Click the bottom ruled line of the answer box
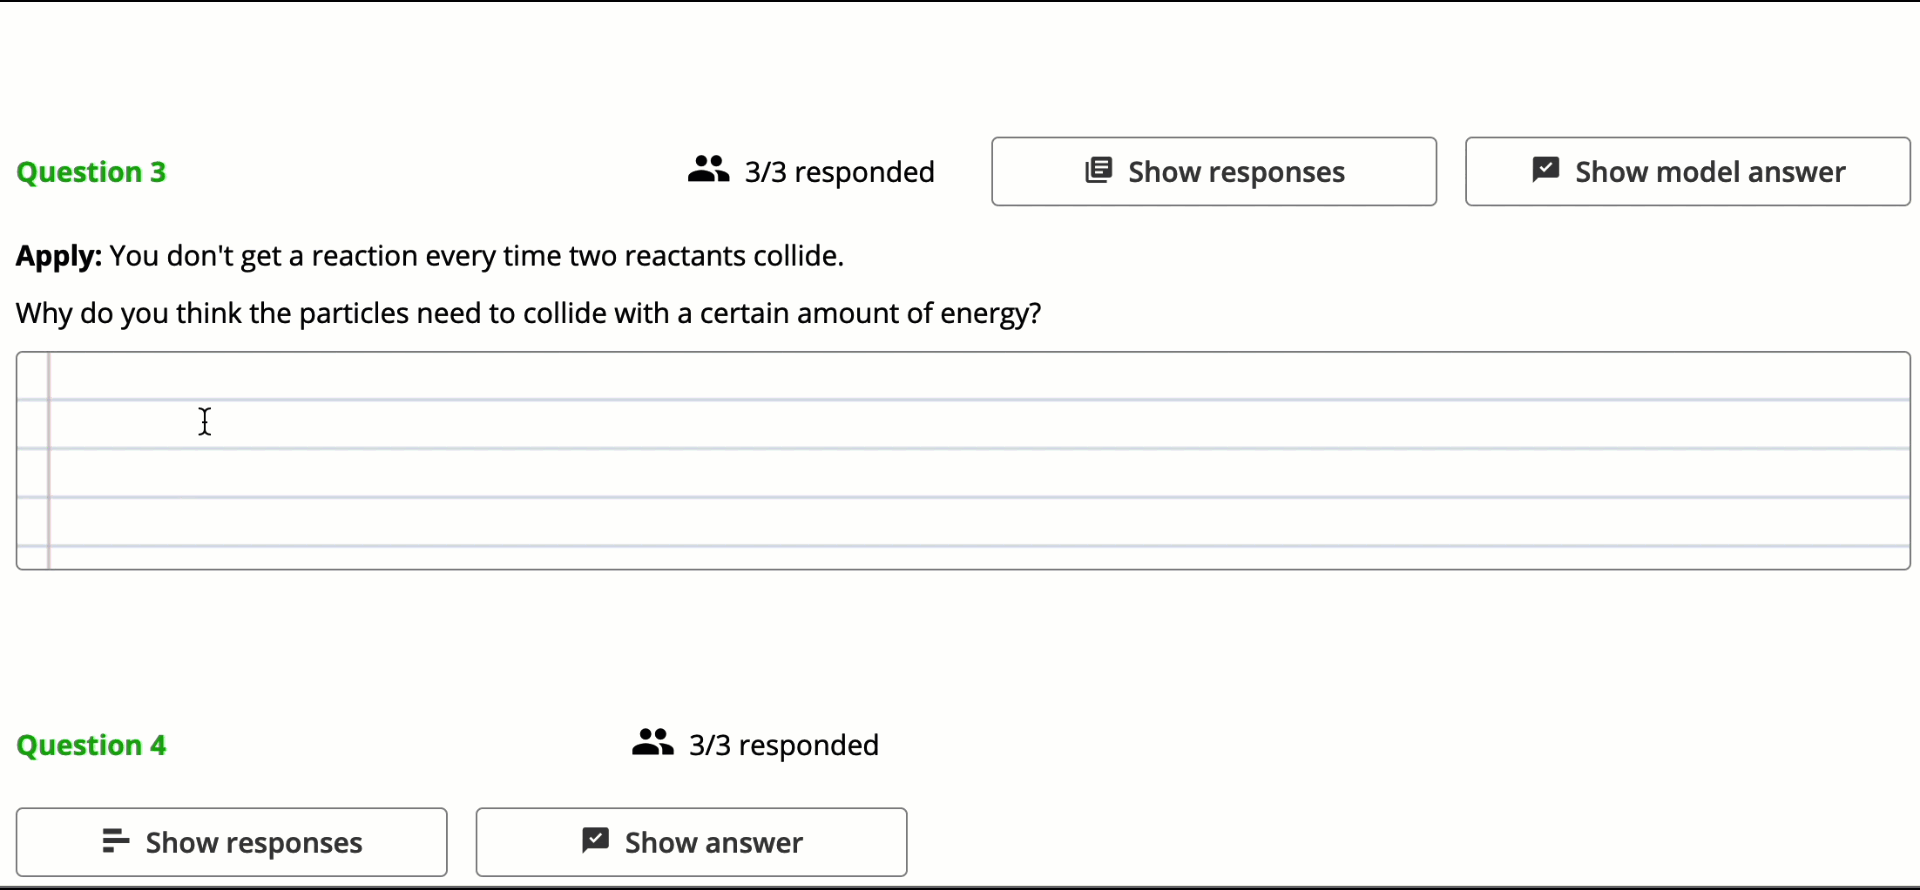 [x=963, y=546]
